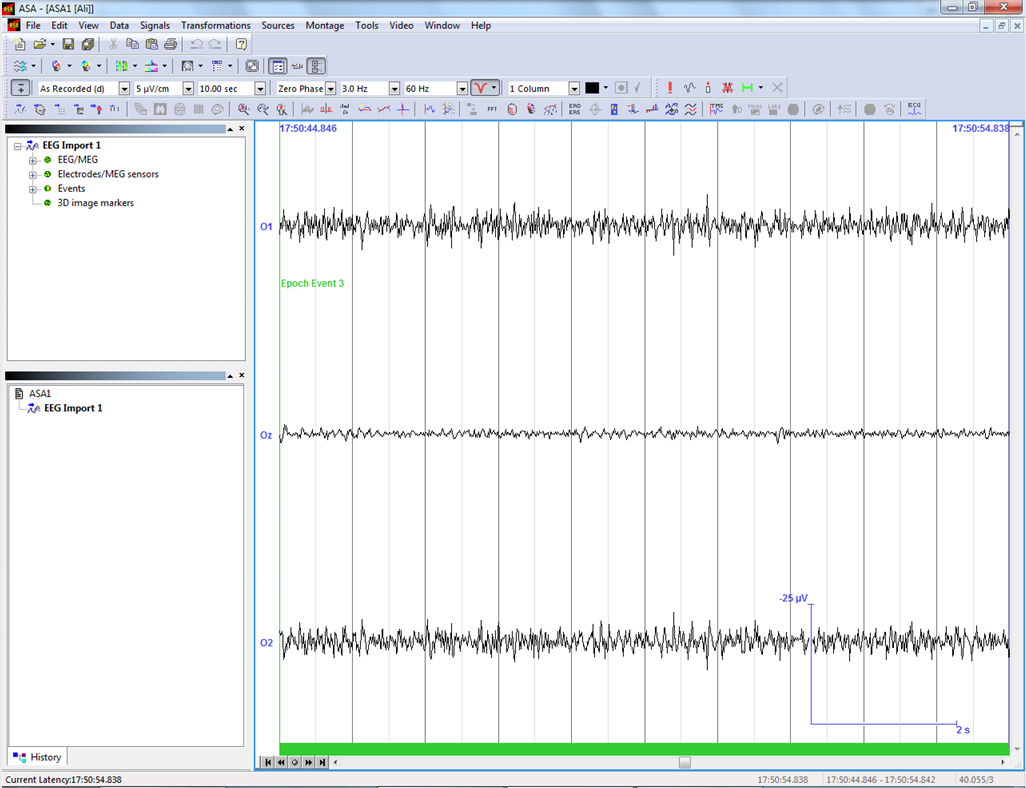1026x788 pixels.
Task: Click the FFT toolbar icon
Action: pyautogui.click(x=492, y=109)
